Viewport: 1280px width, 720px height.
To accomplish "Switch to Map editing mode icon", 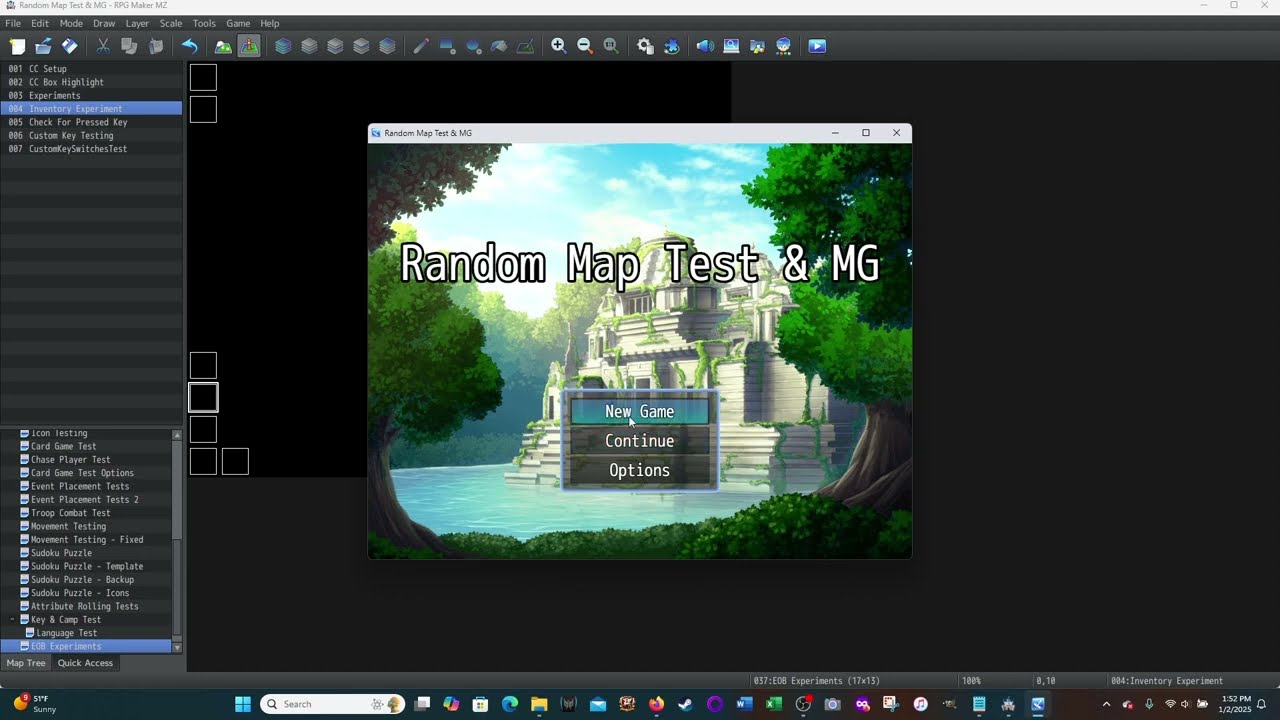I will pyautogui.click(x=223, y=46).
